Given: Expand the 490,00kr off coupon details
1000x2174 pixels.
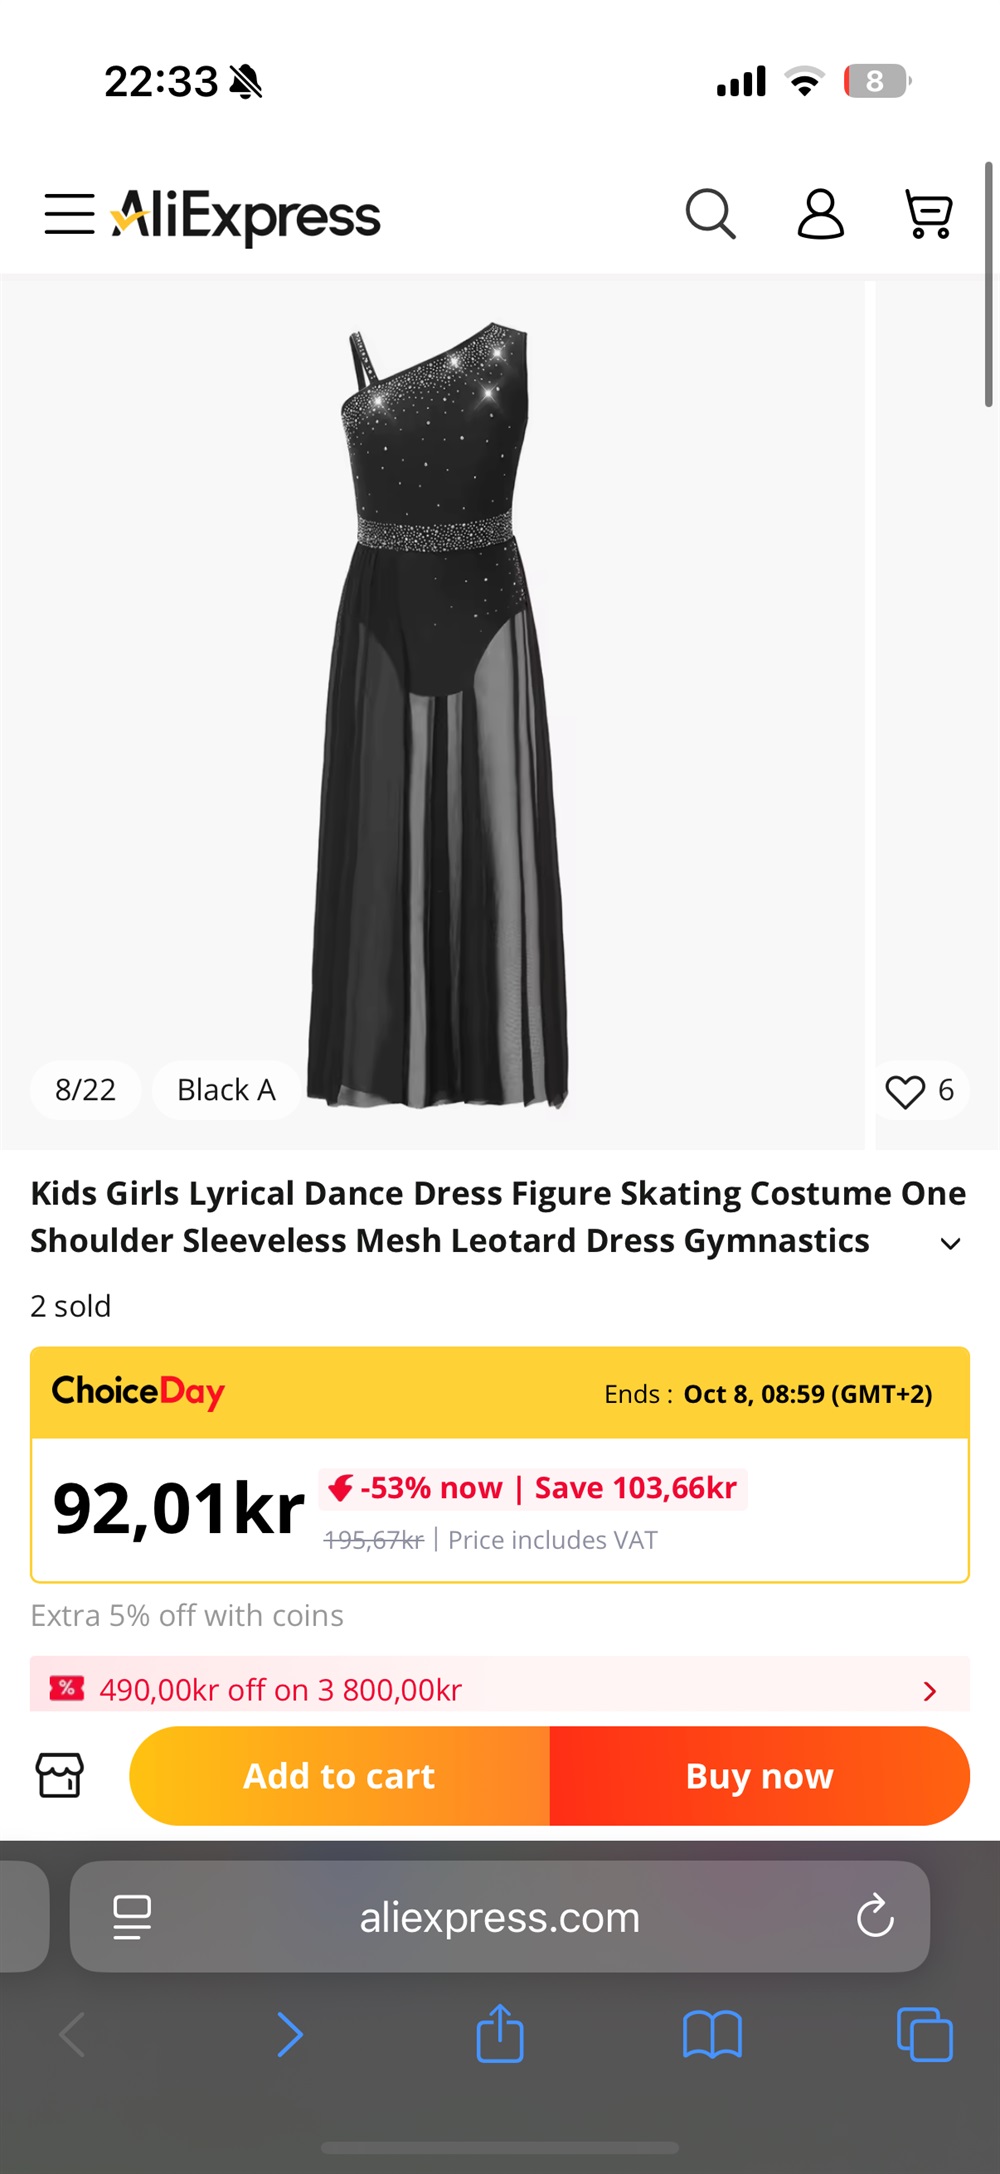Looking at the screenshot, I should tap(930, 1691).
